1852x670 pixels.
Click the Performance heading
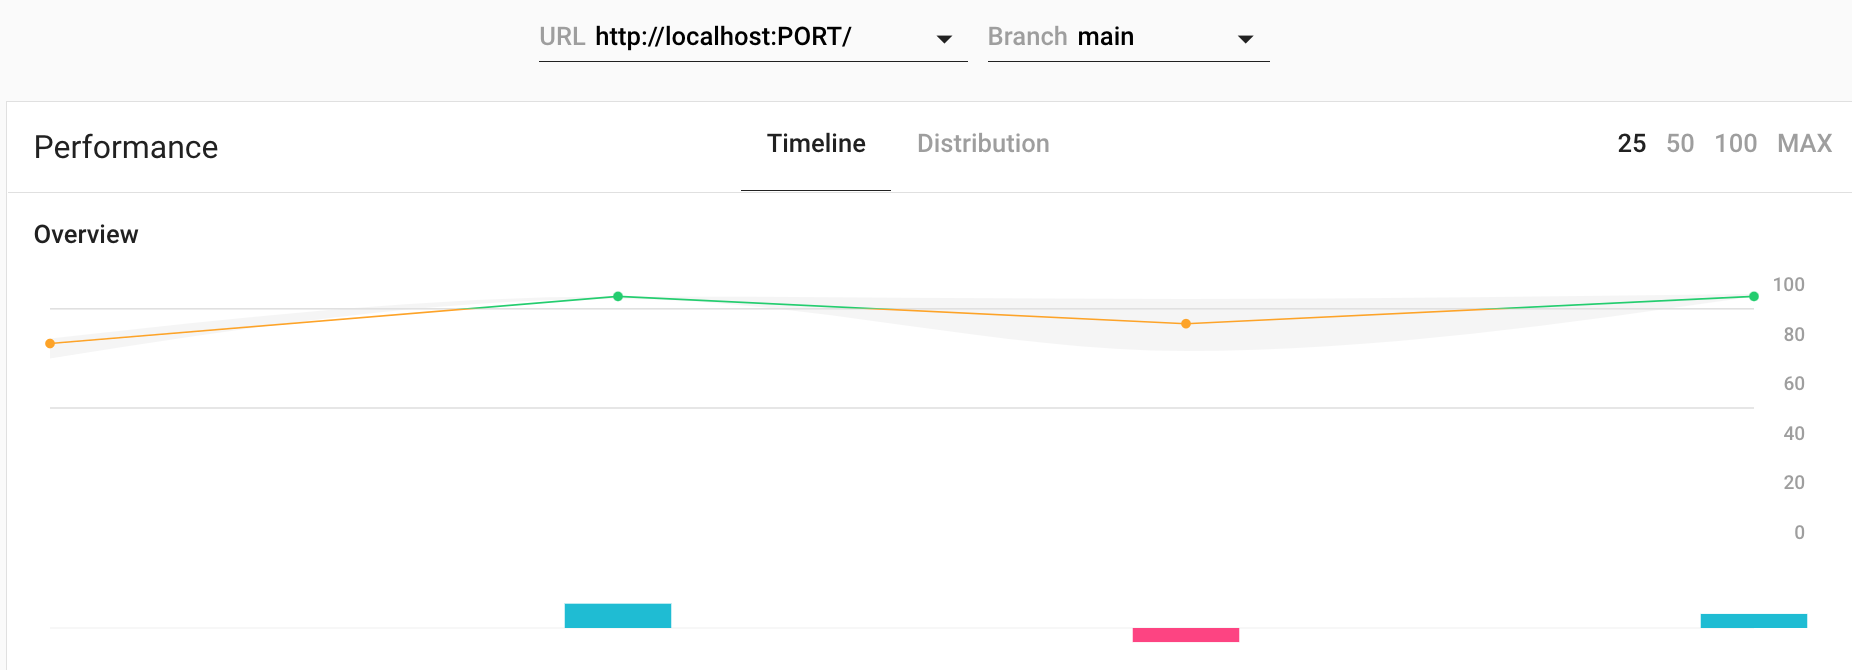tap(126, 148)
